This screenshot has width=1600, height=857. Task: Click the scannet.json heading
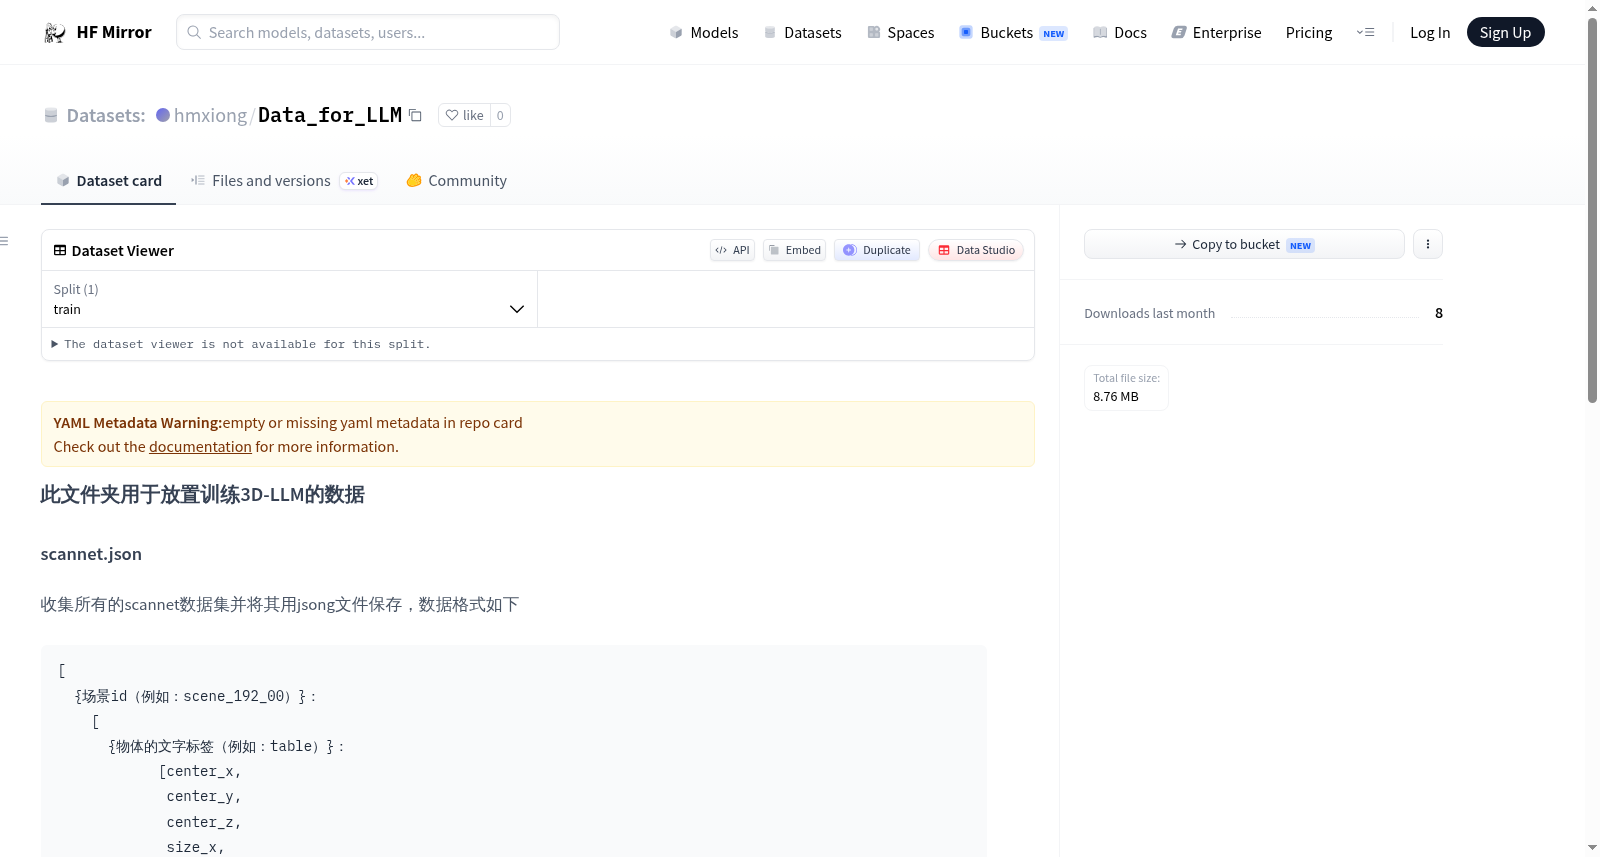91,554
